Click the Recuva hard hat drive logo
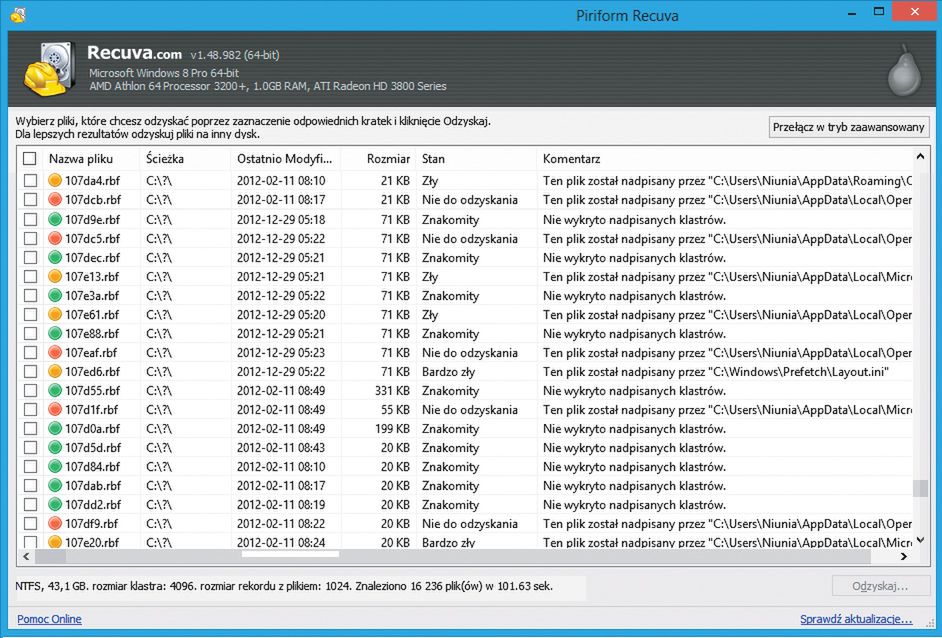Image resolution: width=942 pixels, height=638 pixels. click(50, 69)
